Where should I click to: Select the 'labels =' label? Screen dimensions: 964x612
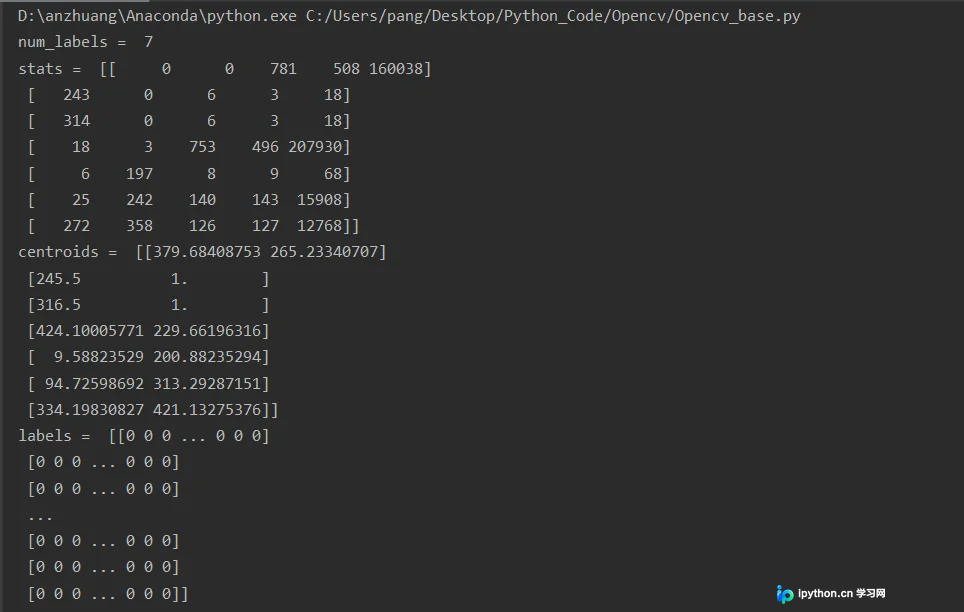coord(54,436)
